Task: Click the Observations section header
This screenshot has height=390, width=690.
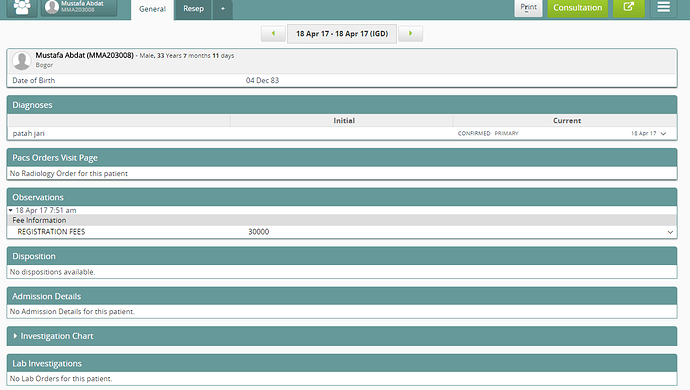Action: coord(342,197)
